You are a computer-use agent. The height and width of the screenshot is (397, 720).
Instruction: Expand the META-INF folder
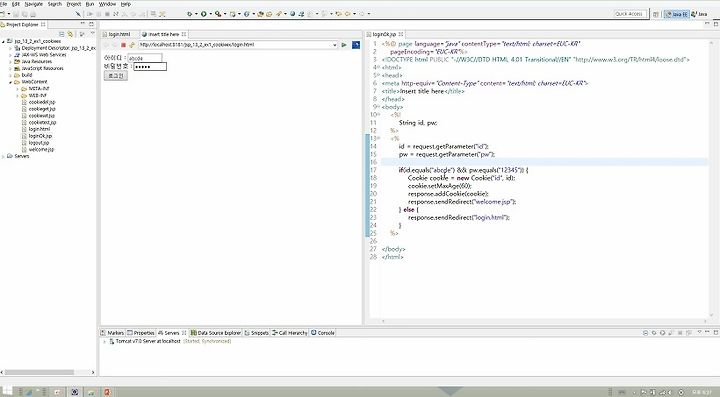click(17, 89)
